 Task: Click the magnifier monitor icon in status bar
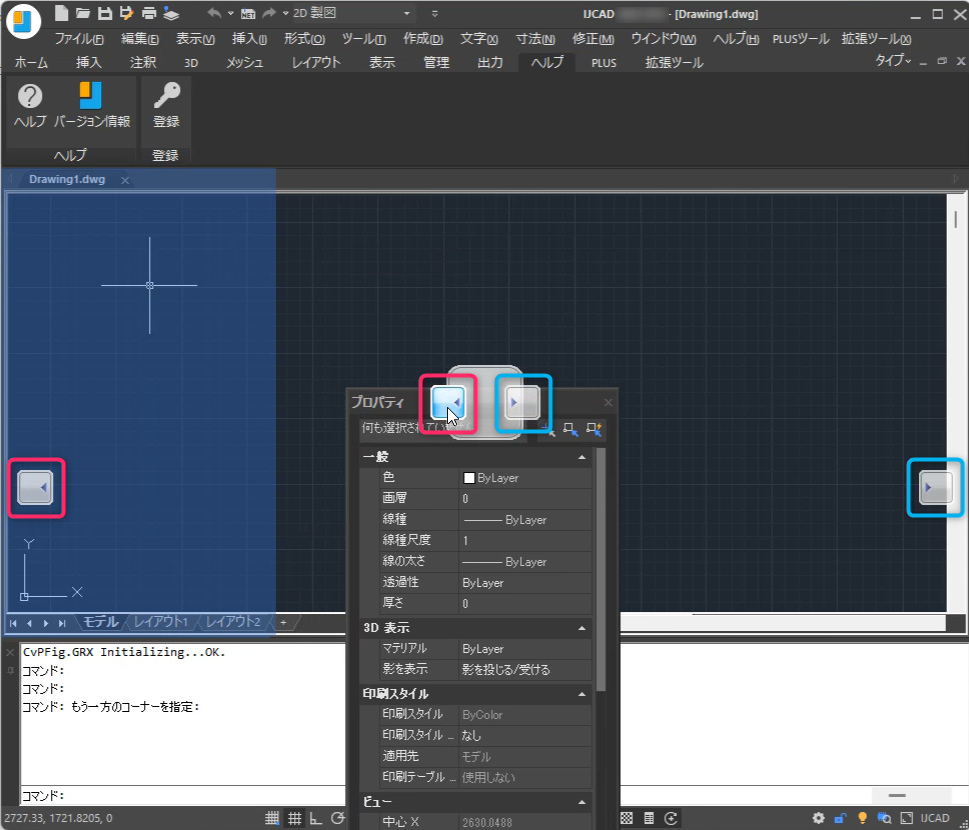[x=884, y=818]
